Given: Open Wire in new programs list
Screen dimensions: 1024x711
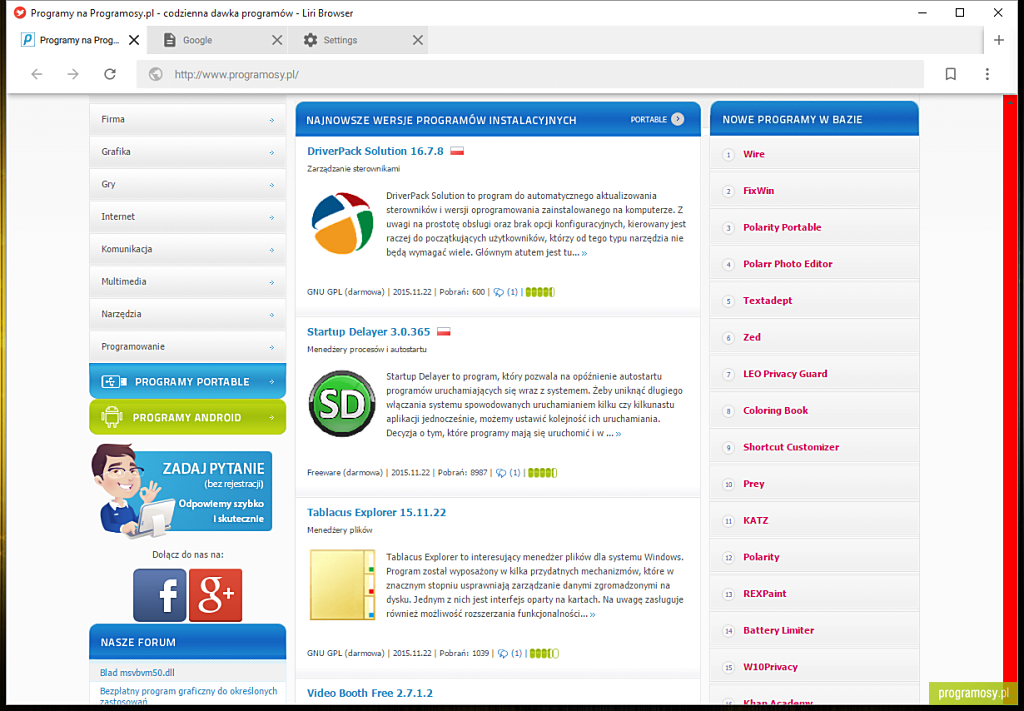Looking at the screenshot, I should click(754, 154).
